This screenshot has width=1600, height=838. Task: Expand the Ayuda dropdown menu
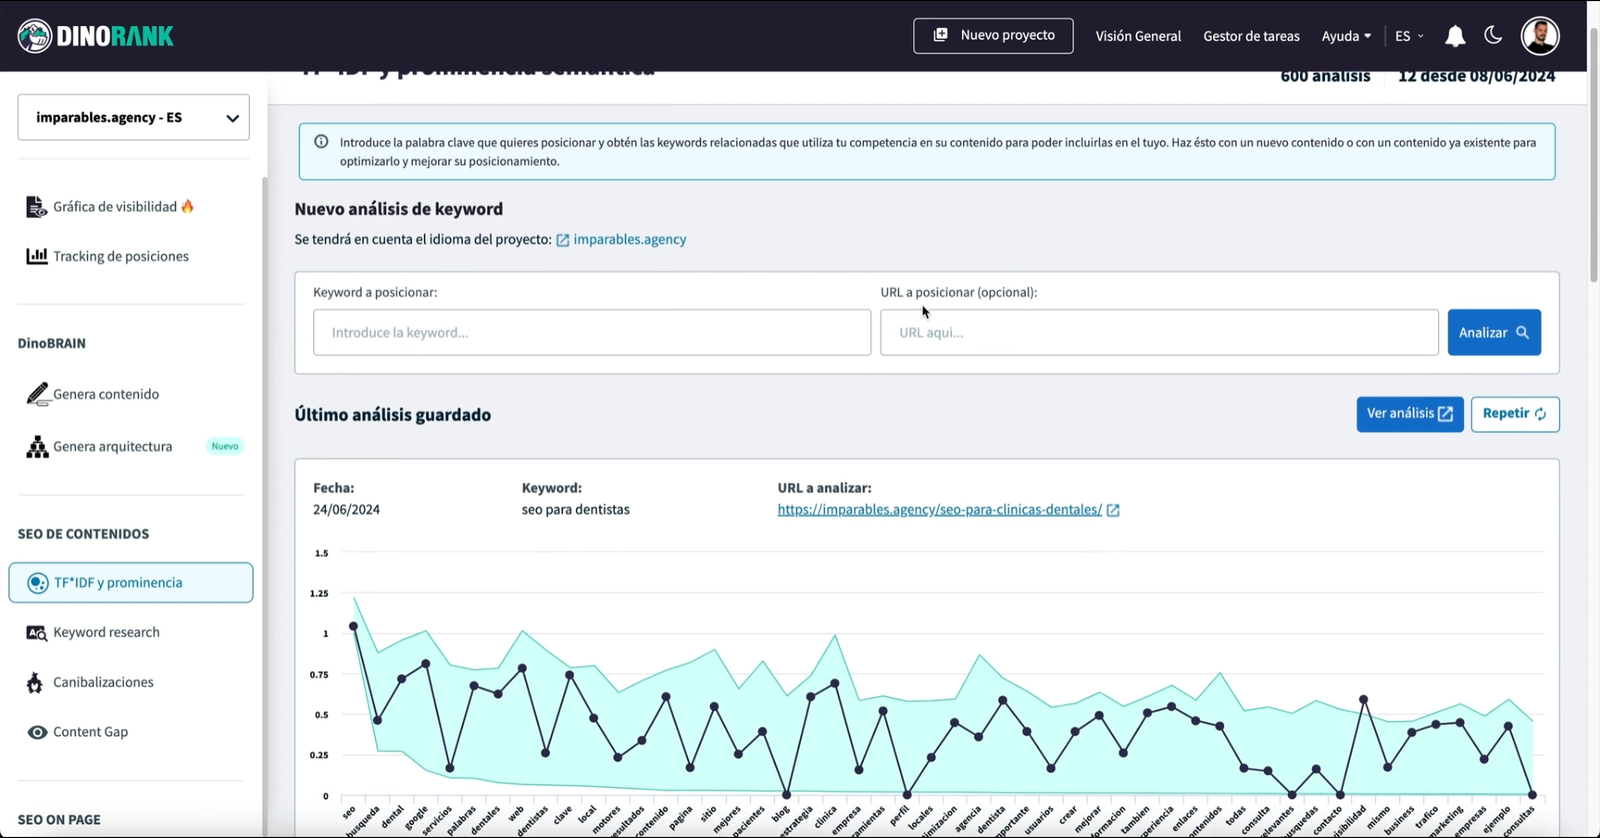coord(1346,36)
